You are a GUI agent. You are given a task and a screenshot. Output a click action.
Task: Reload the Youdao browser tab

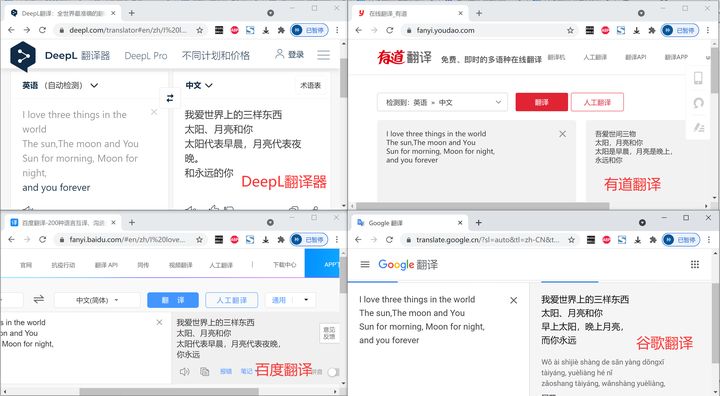pos(390,30)
